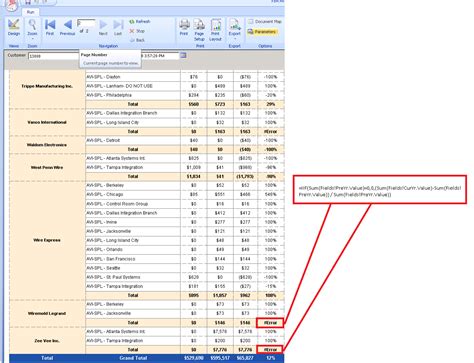
Task: Select the Waldom Electronics group cell
Action: 47,145
